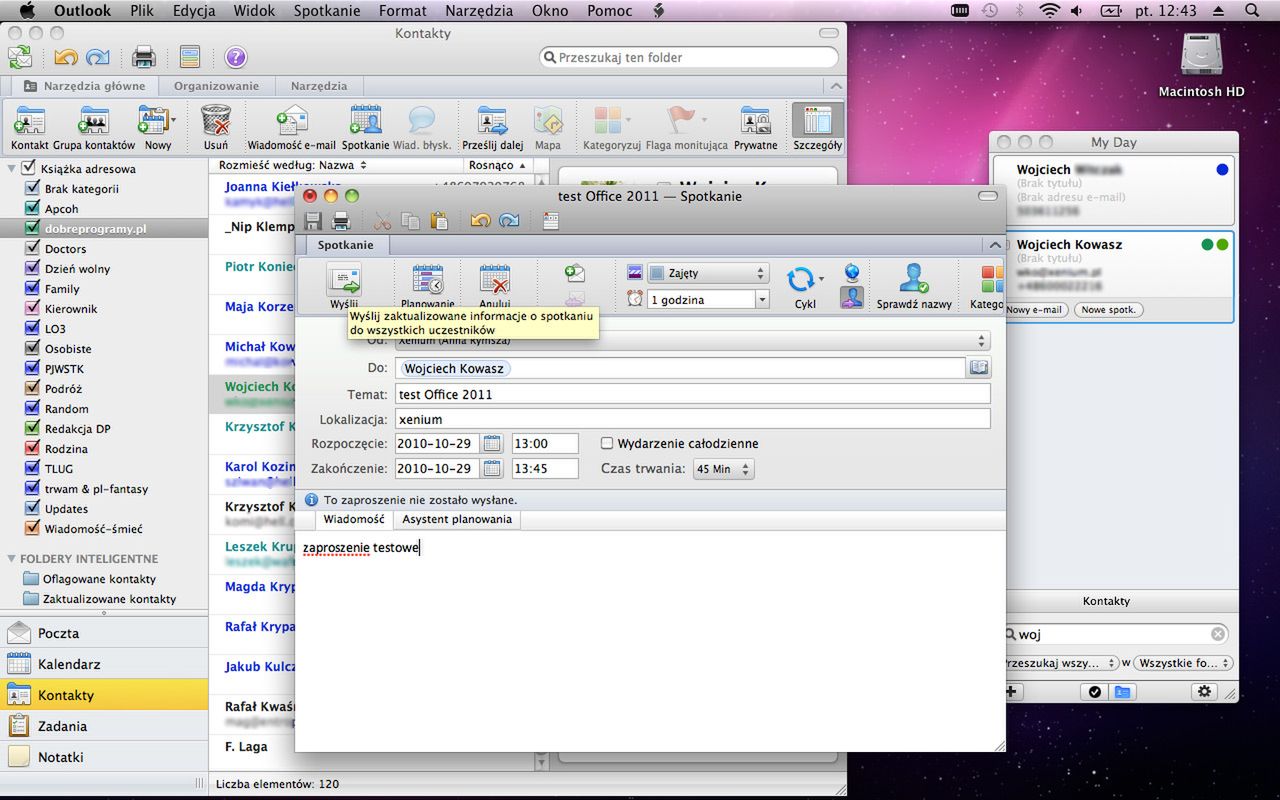The width and height of the screenshot is (1280, 800).
Task: Click the redo arrow in the meeting window
Action: [509, 221]
